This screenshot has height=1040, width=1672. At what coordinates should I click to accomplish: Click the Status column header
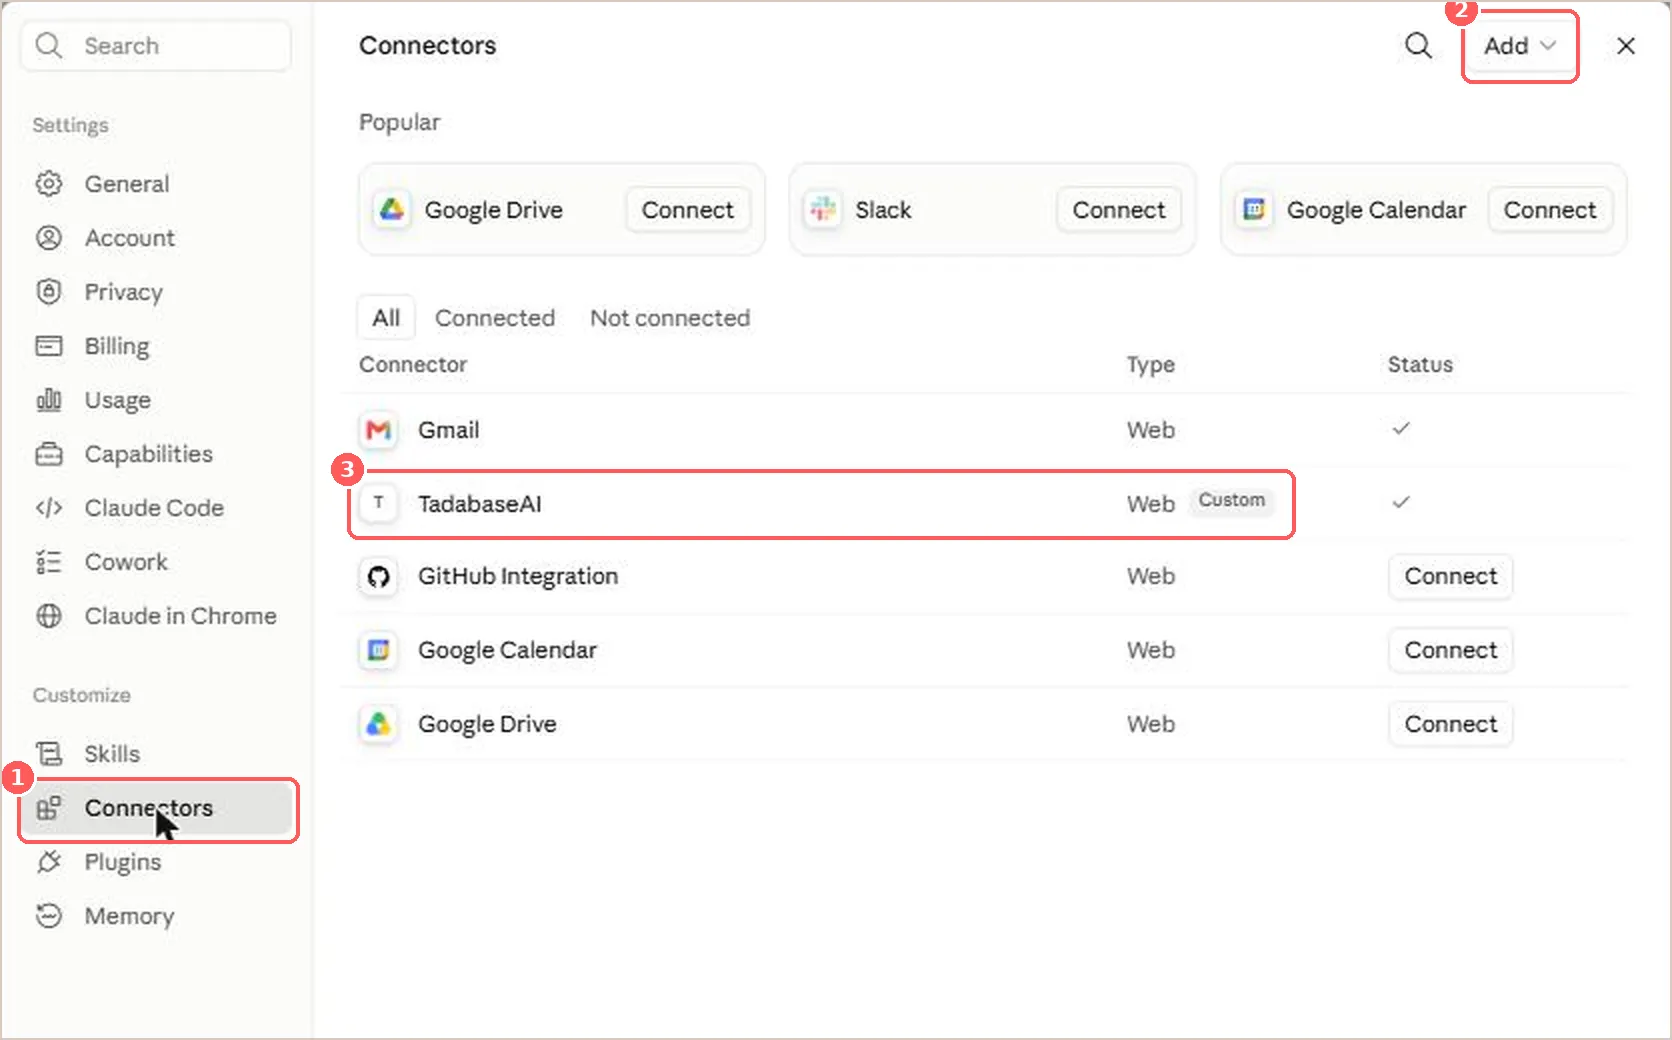1420,365
